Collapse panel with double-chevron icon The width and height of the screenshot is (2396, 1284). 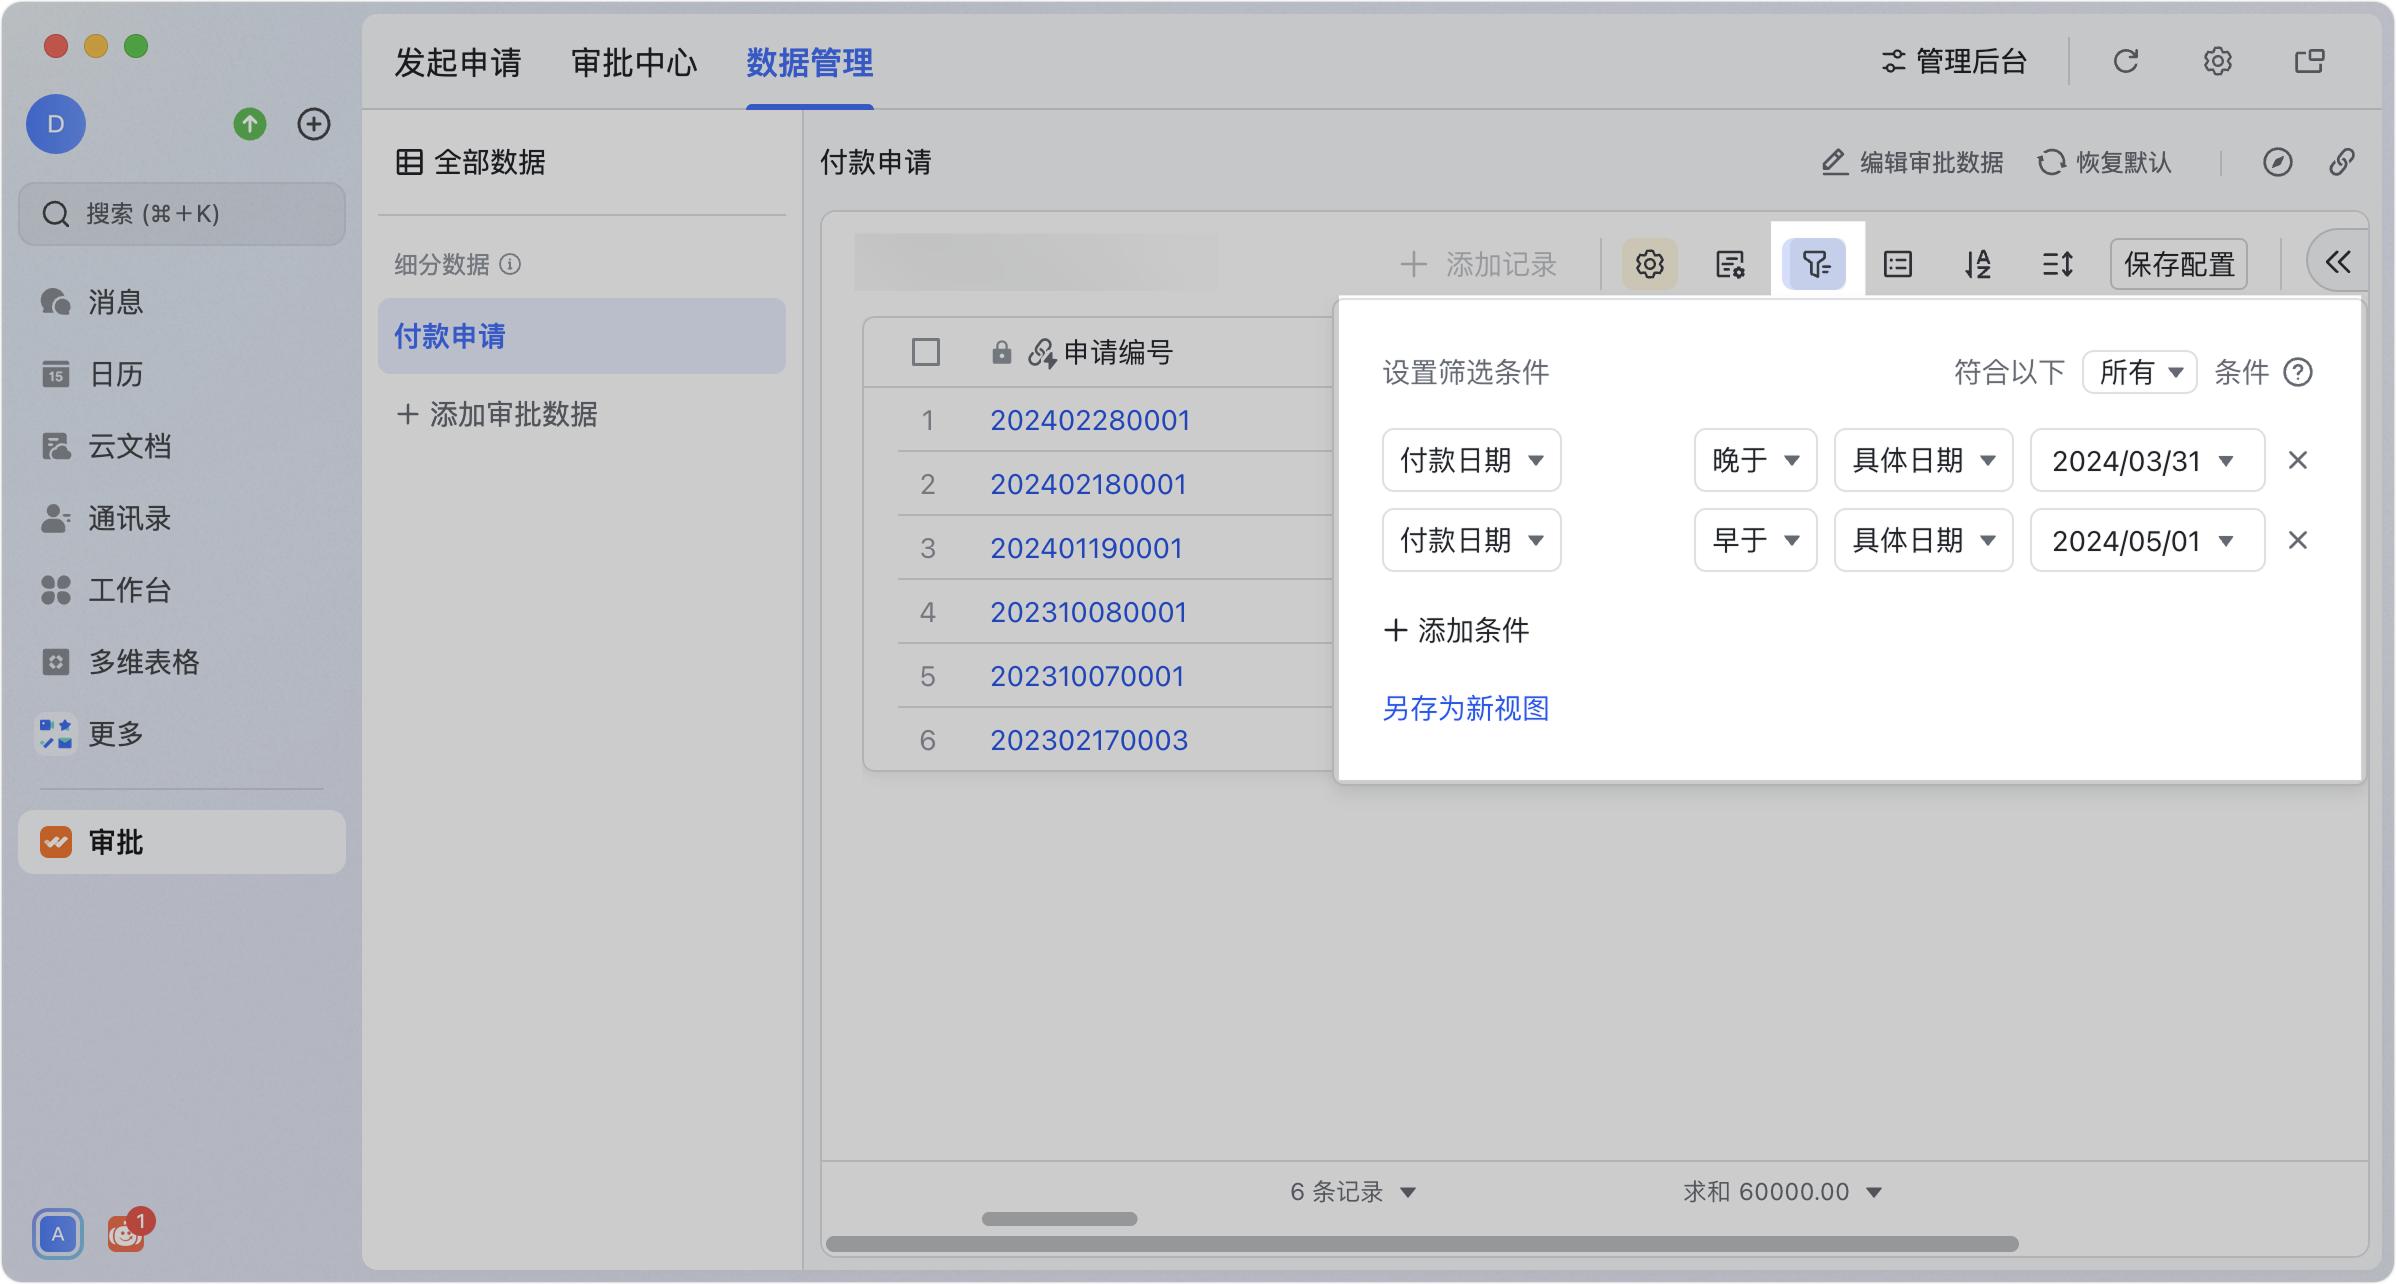pos(2338,263)
